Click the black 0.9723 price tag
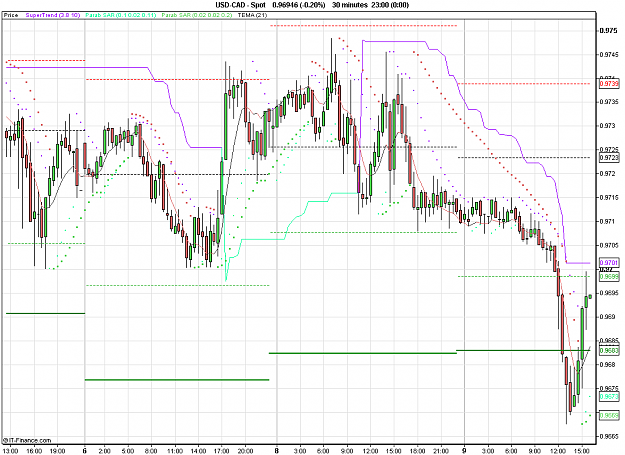 coord(609,158)
